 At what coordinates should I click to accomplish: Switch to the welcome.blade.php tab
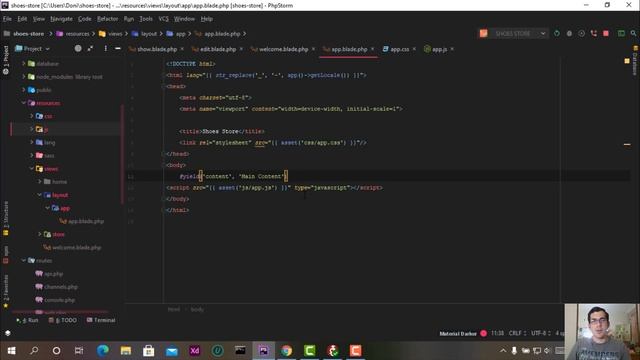tap(283, 49)
